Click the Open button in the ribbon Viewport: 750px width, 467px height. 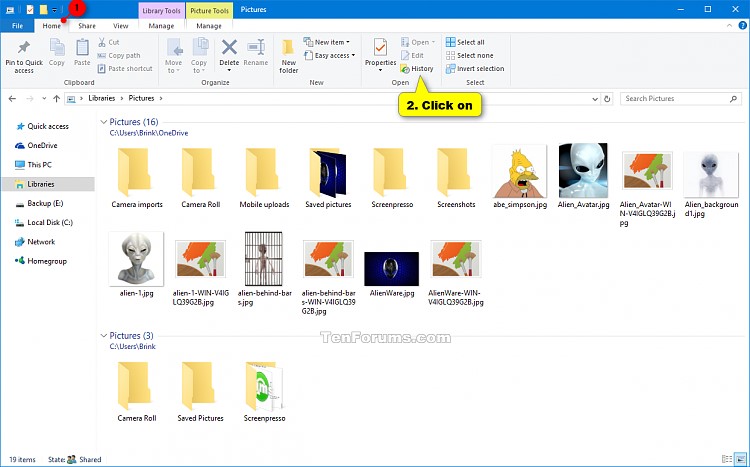point(418,42)
